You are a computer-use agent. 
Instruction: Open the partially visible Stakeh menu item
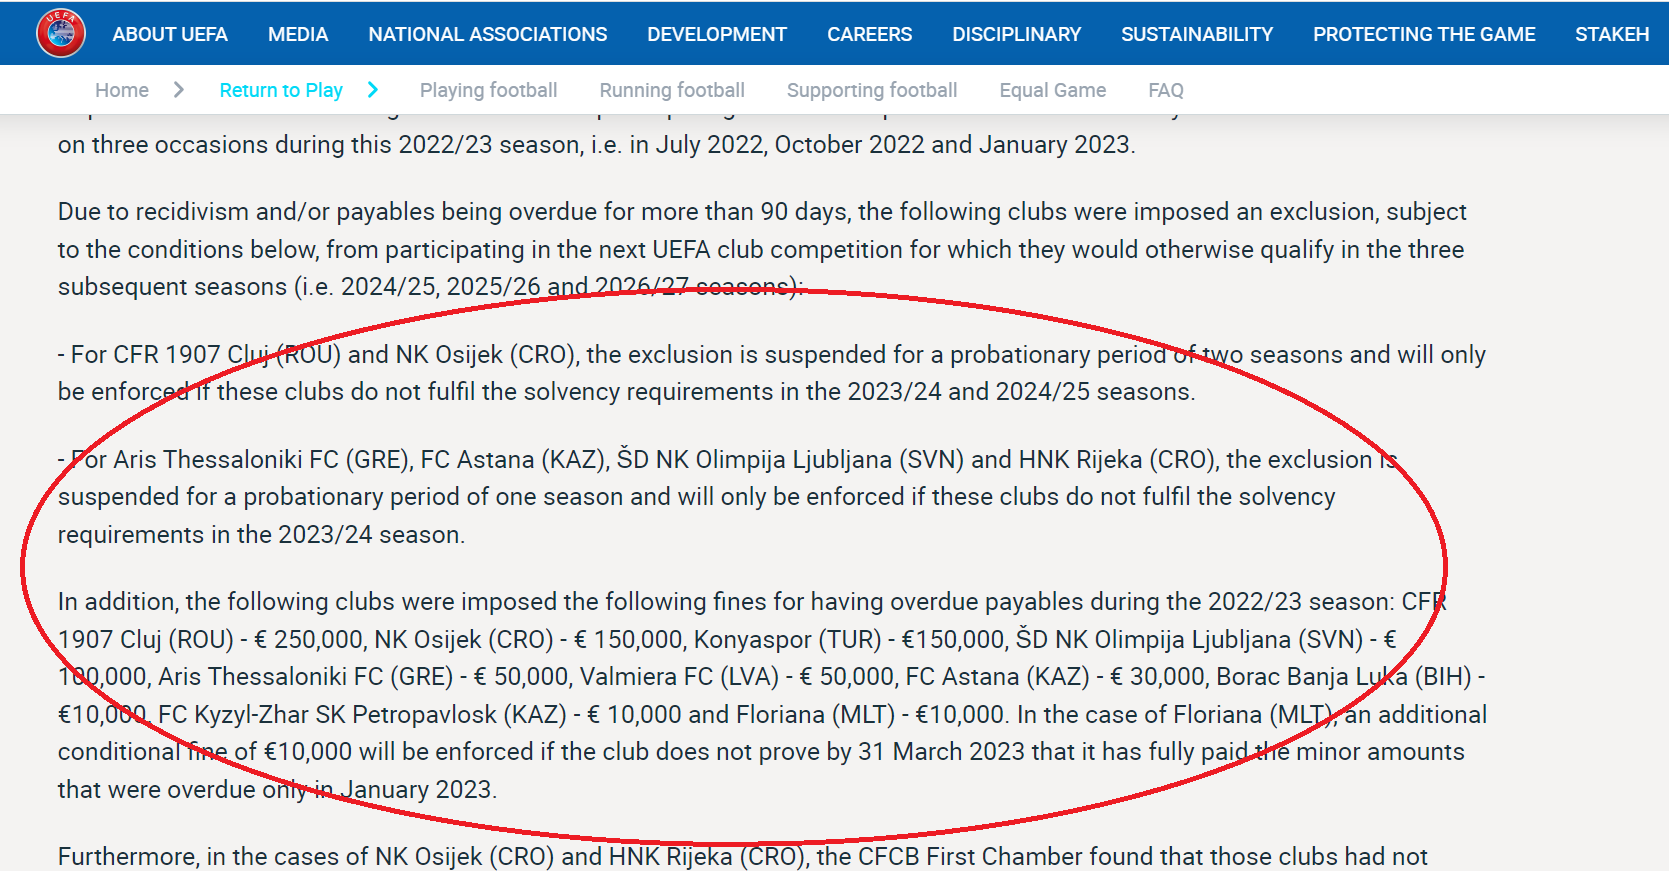coord(1612,34)
